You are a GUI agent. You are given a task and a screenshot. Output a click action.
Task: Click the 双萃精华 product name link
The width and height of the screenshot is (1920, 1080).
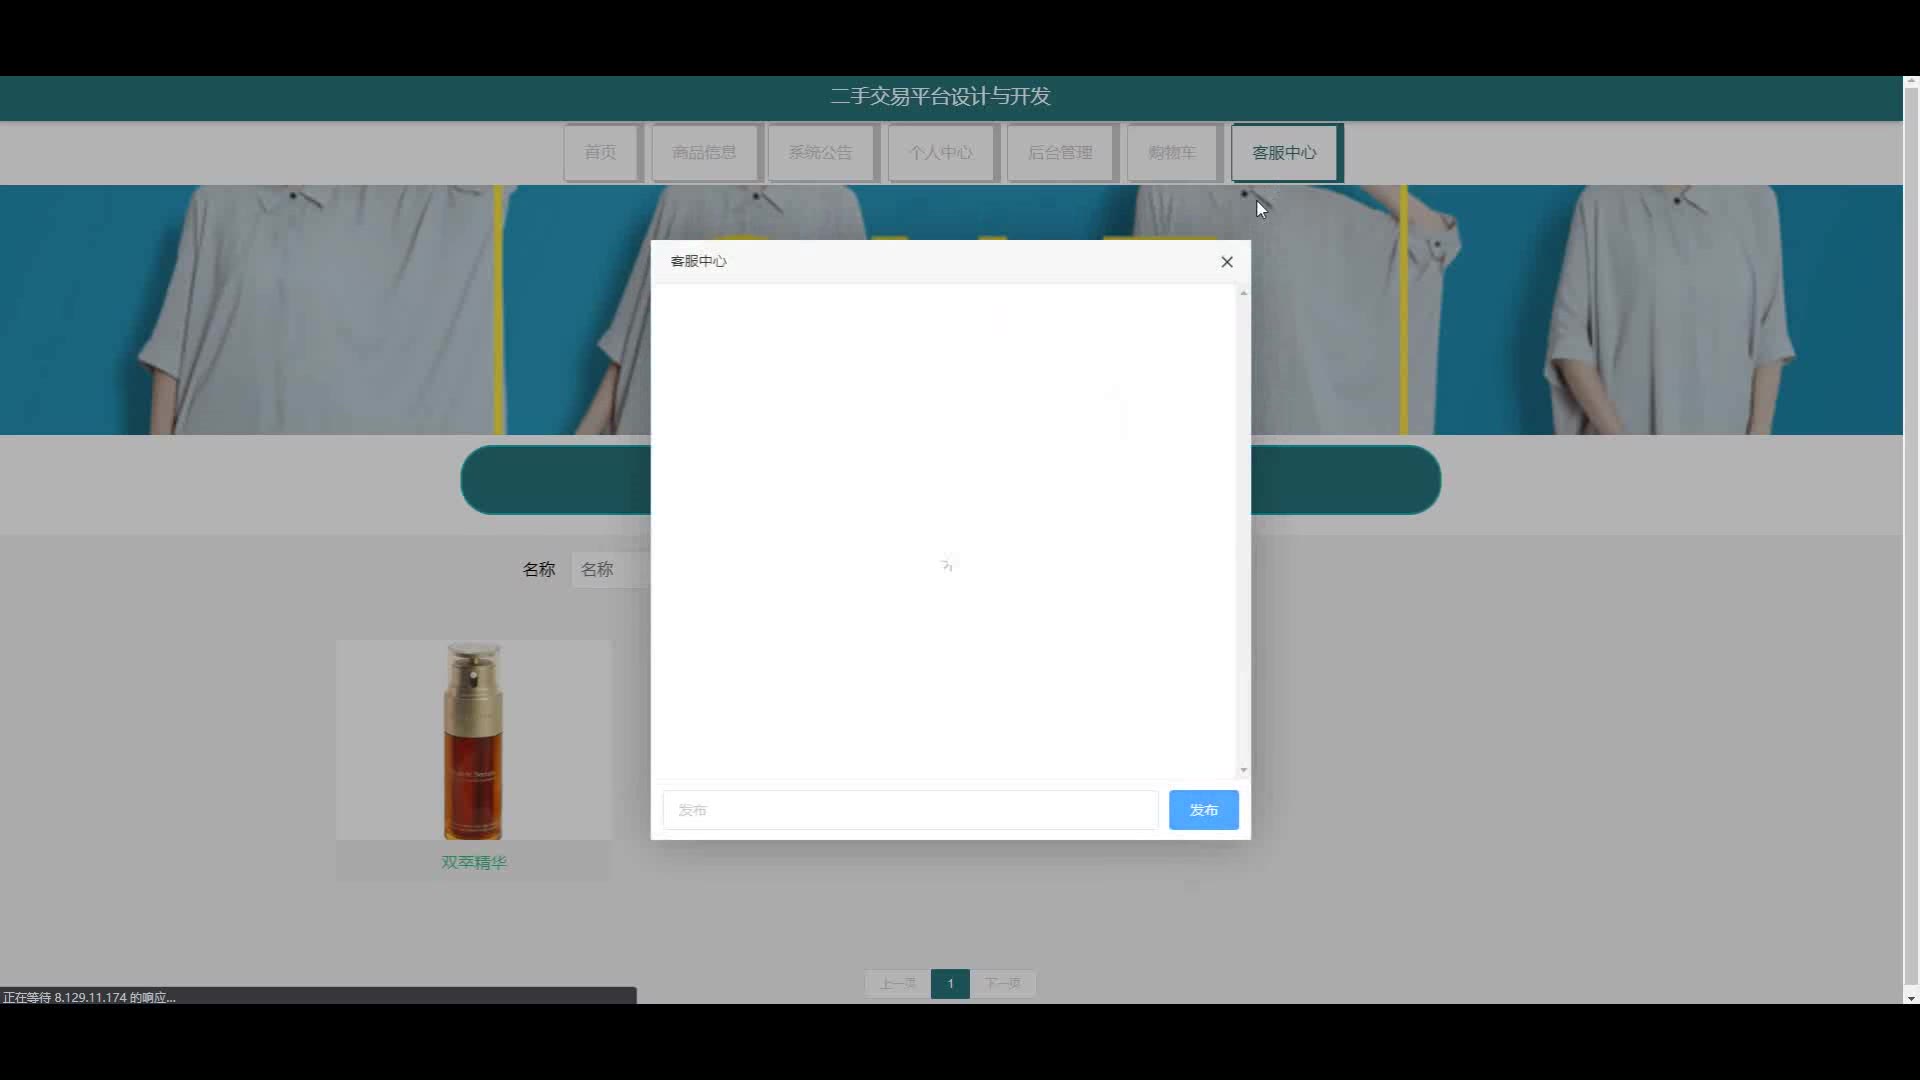pyautogui.click(x=474, y=862)
